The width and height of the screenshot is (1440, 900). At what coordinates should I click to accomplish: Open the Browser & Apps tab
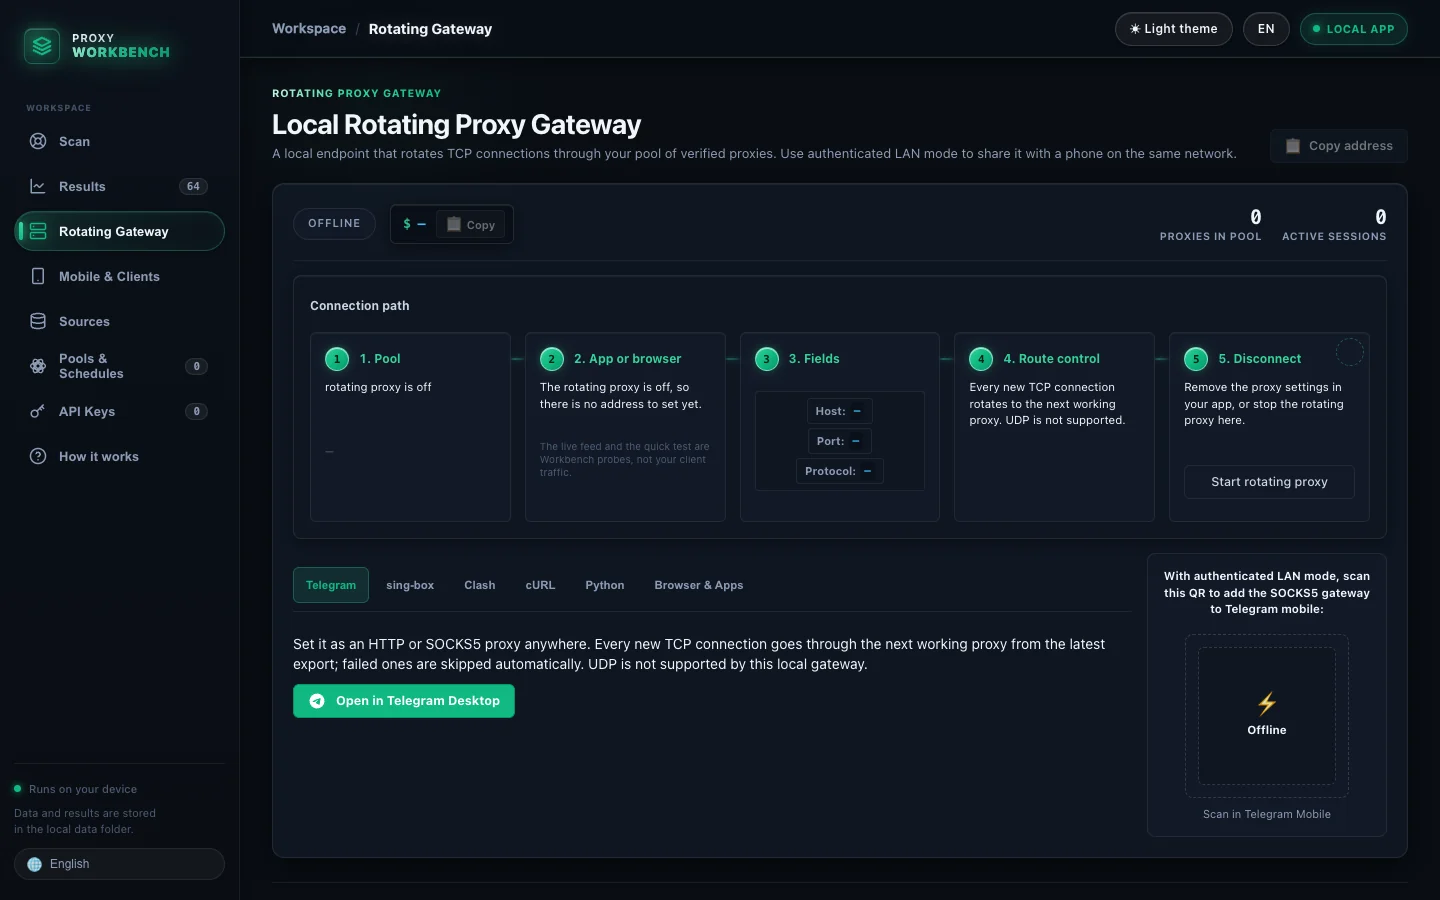point(699,585)
